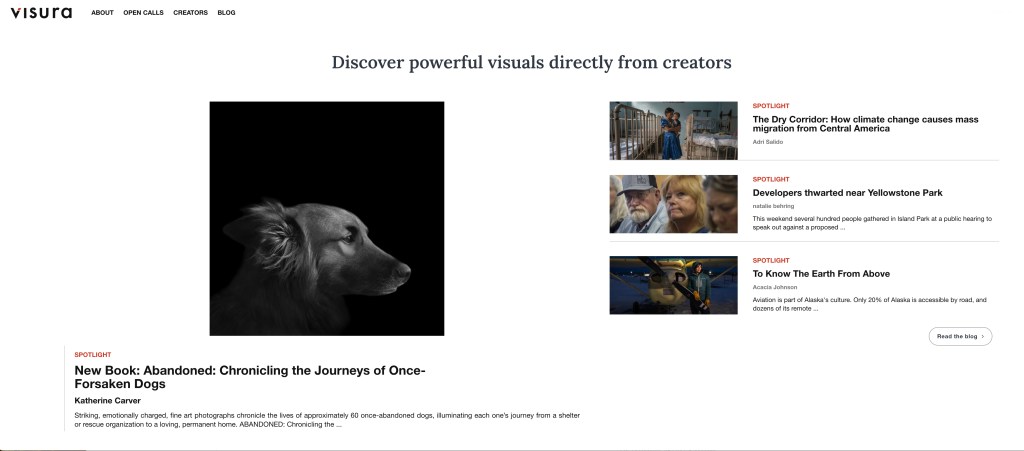Open the Dry Corridor article thumbnail
Viewport: 1024px width, 451px height.
tap(673, 131)
